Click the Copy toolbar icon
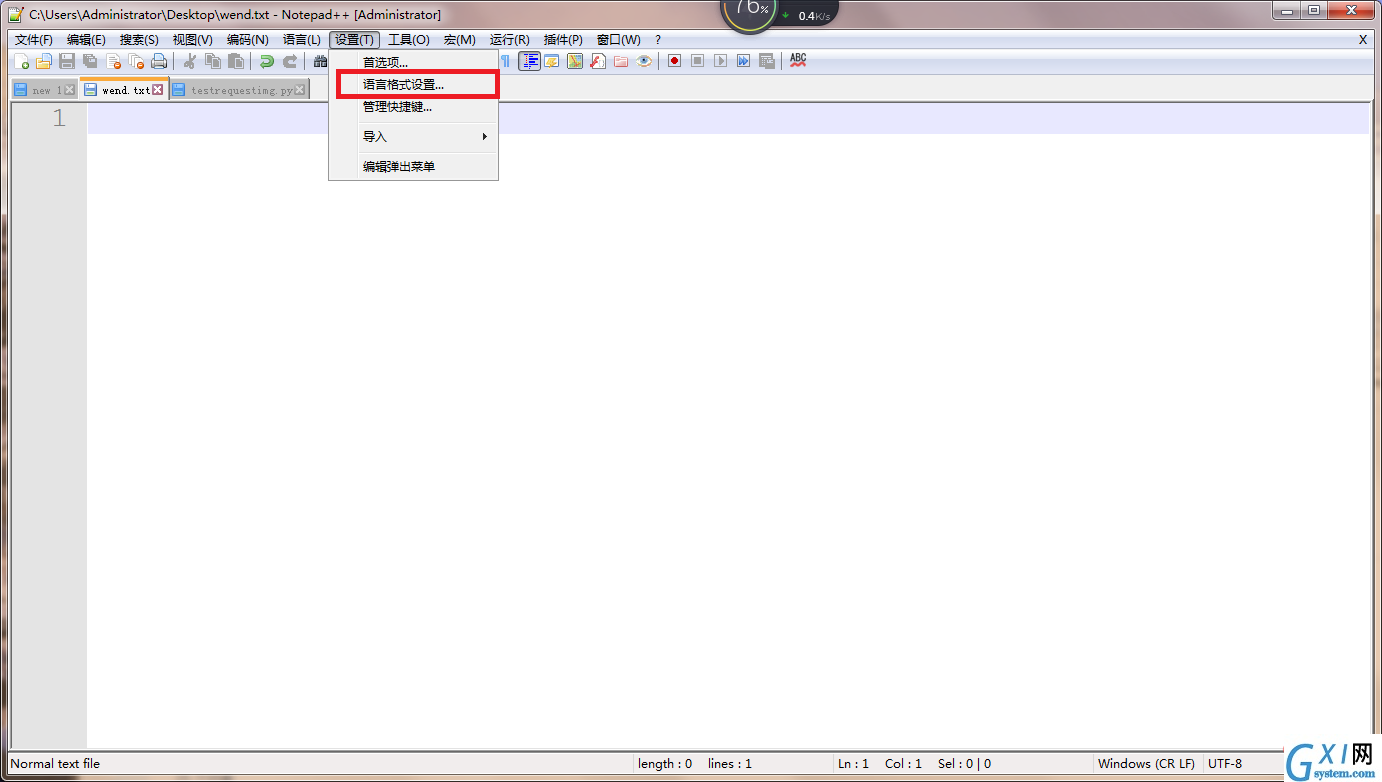The width and height of the screenshot is (1382, 782). point(213,61)
